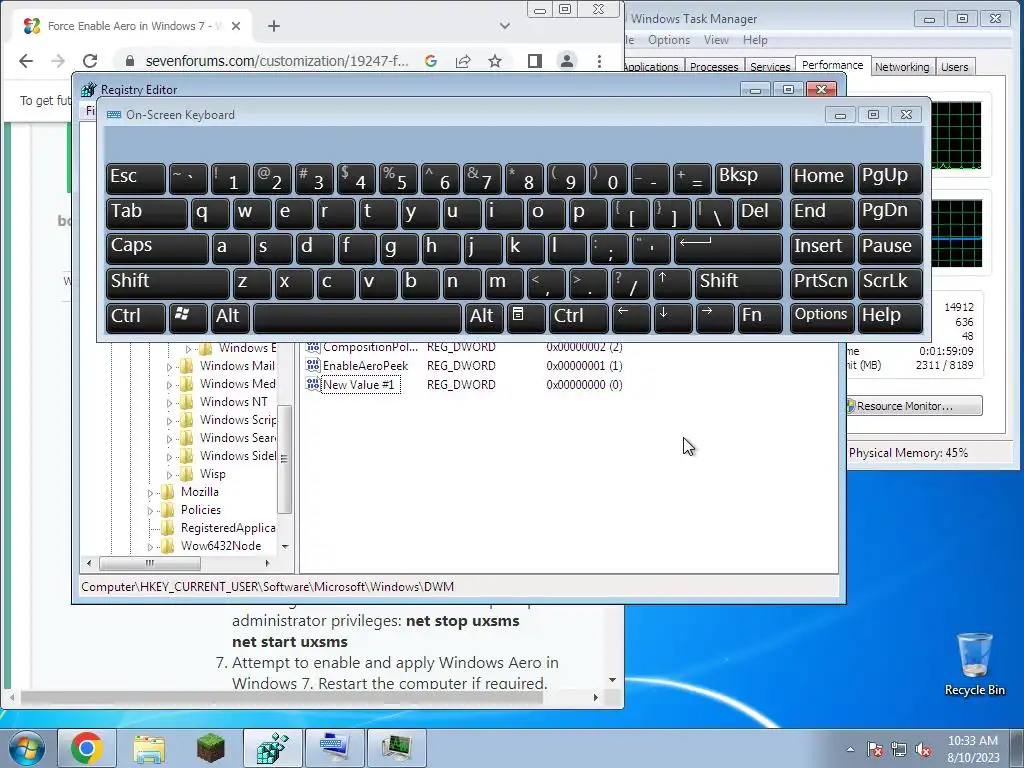Expand the Policies registry key
The image size is (1024, 768).
150,511
